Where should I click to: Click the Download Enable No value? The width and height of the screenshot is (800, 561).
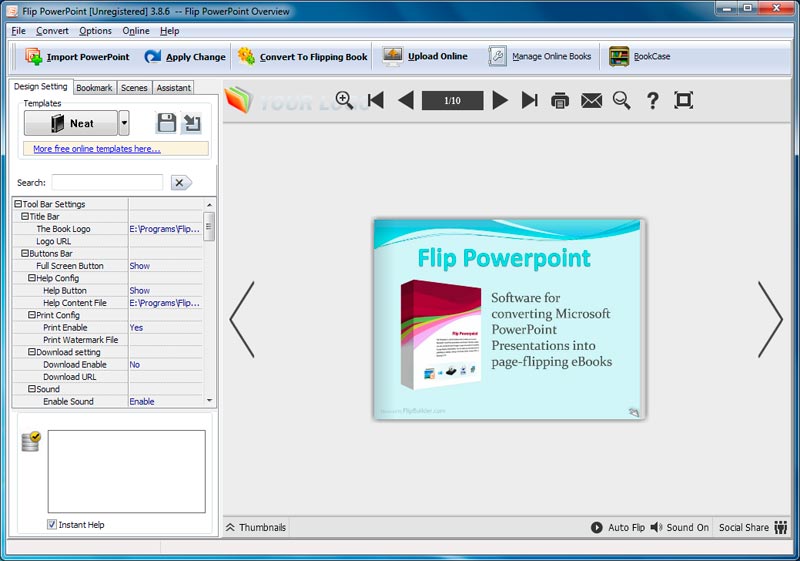pos(135,364)
